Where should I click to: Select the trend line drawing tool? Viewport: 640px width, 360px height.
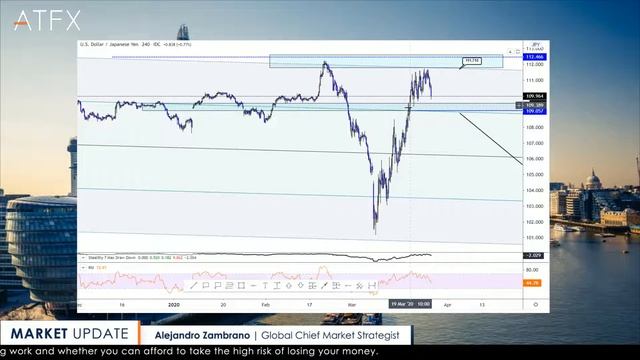tap(193, 286)
